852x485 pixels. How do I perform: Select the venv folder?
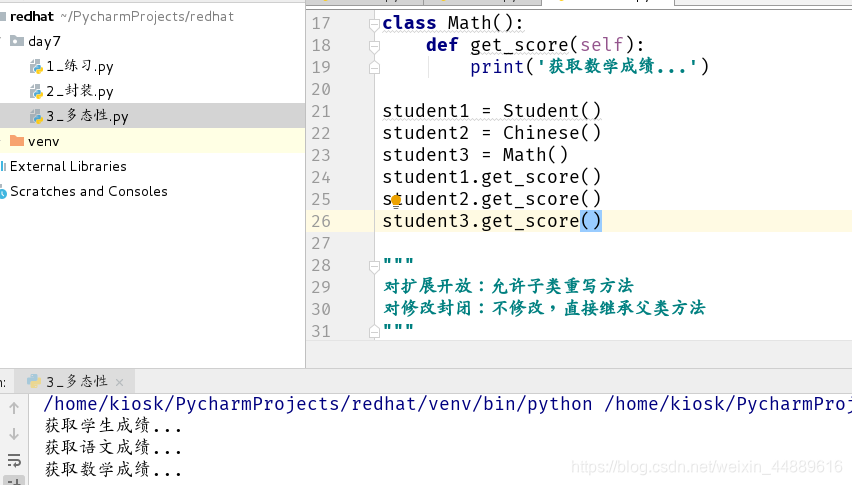[43, 141]
